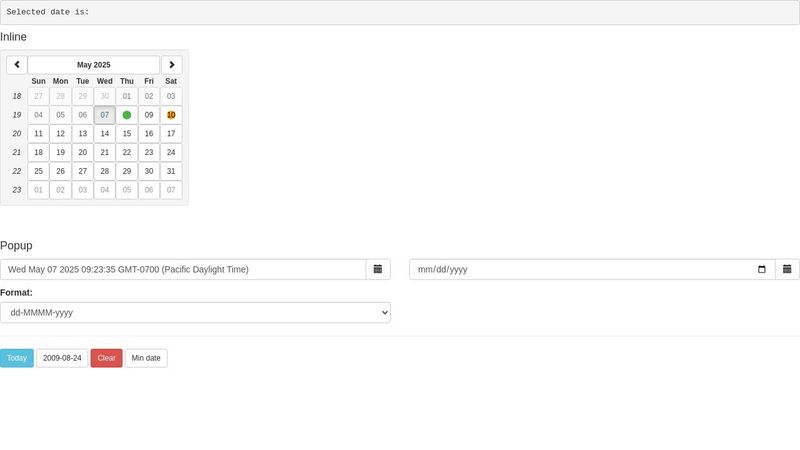
Task: Select date 05 in week 19
Action: point(61,115)
